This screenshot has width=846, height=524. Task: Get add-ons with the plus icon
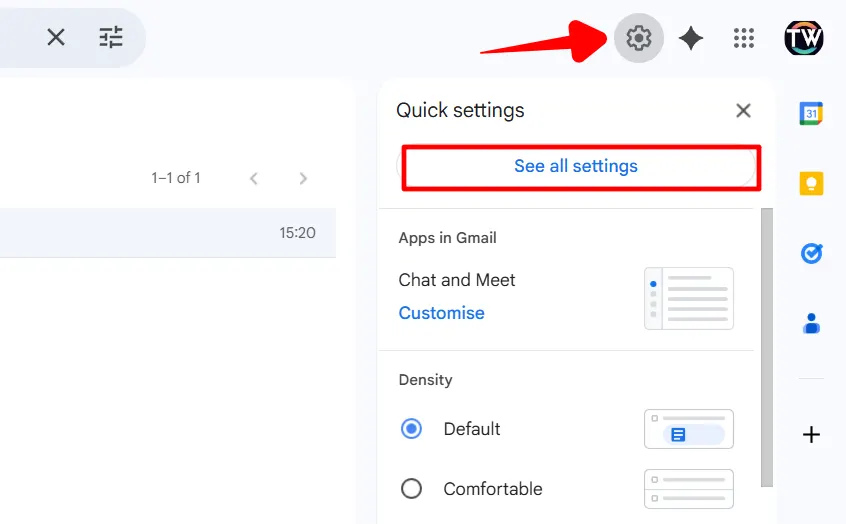811,434
